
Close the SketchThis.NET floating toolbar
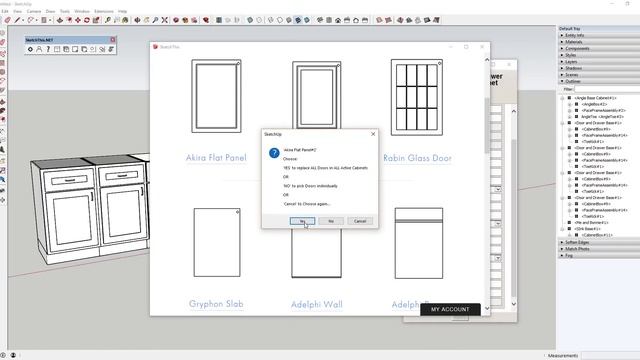113,40
